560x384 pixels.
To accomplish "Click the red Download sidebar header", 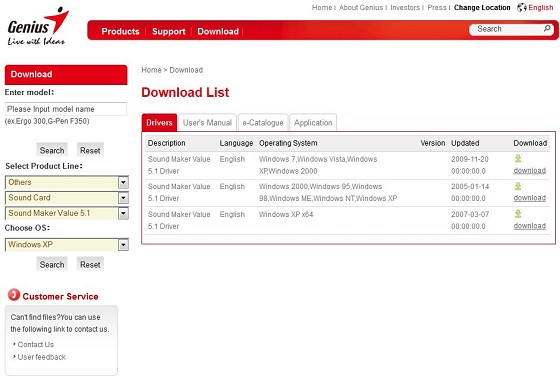I will [66, 74].
